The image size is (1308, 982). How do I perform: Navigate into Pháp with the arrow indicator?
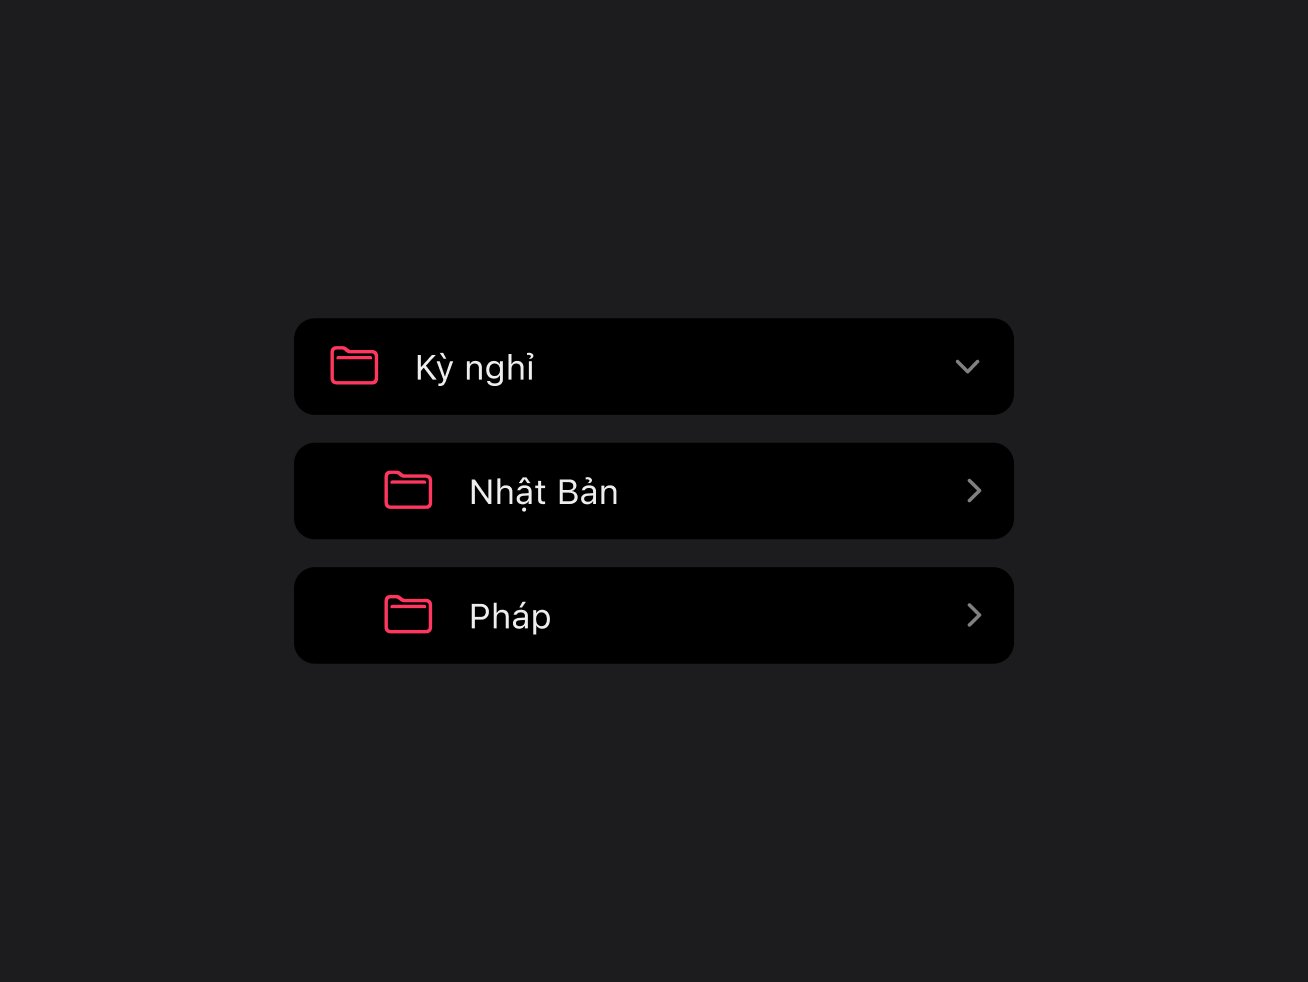click(974, 615)
